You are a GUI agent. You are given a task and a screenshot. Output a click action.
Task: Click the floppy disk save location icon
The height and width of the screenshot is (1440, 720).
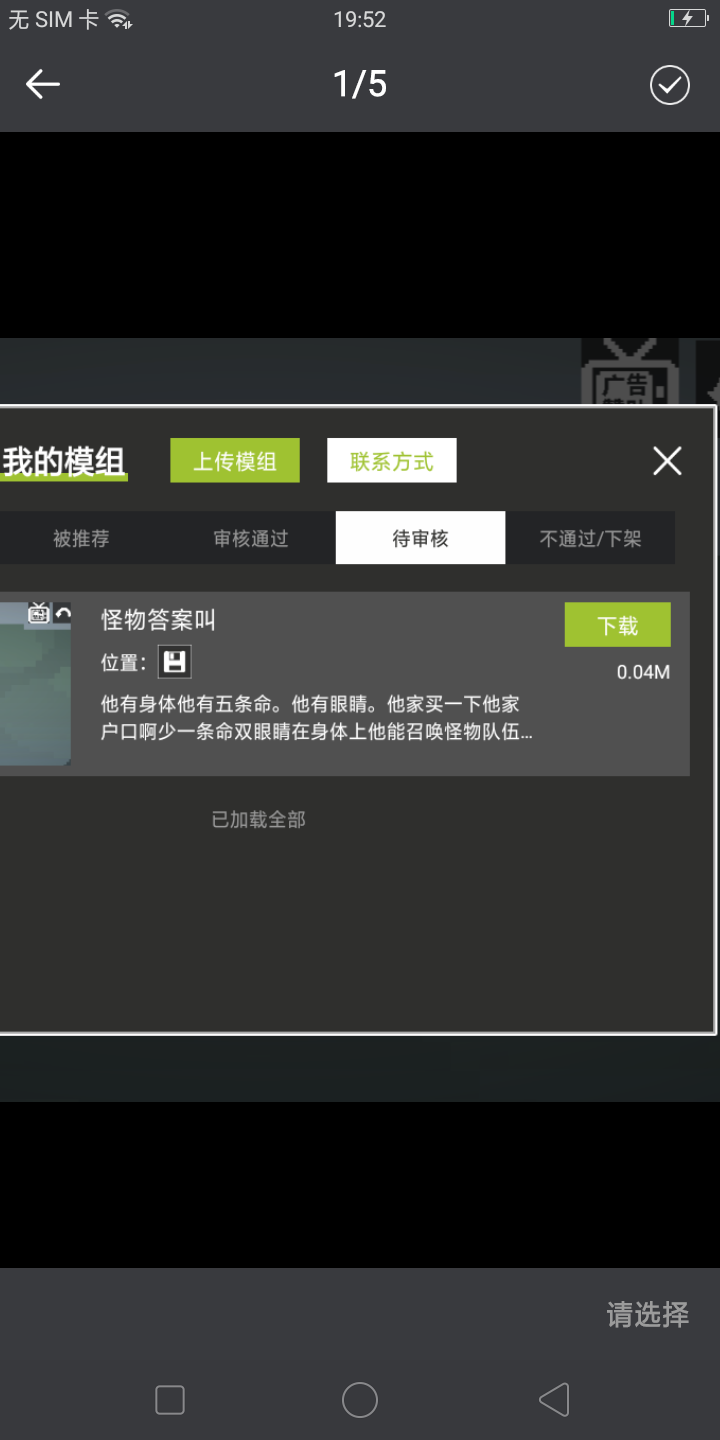coord(174,662)
